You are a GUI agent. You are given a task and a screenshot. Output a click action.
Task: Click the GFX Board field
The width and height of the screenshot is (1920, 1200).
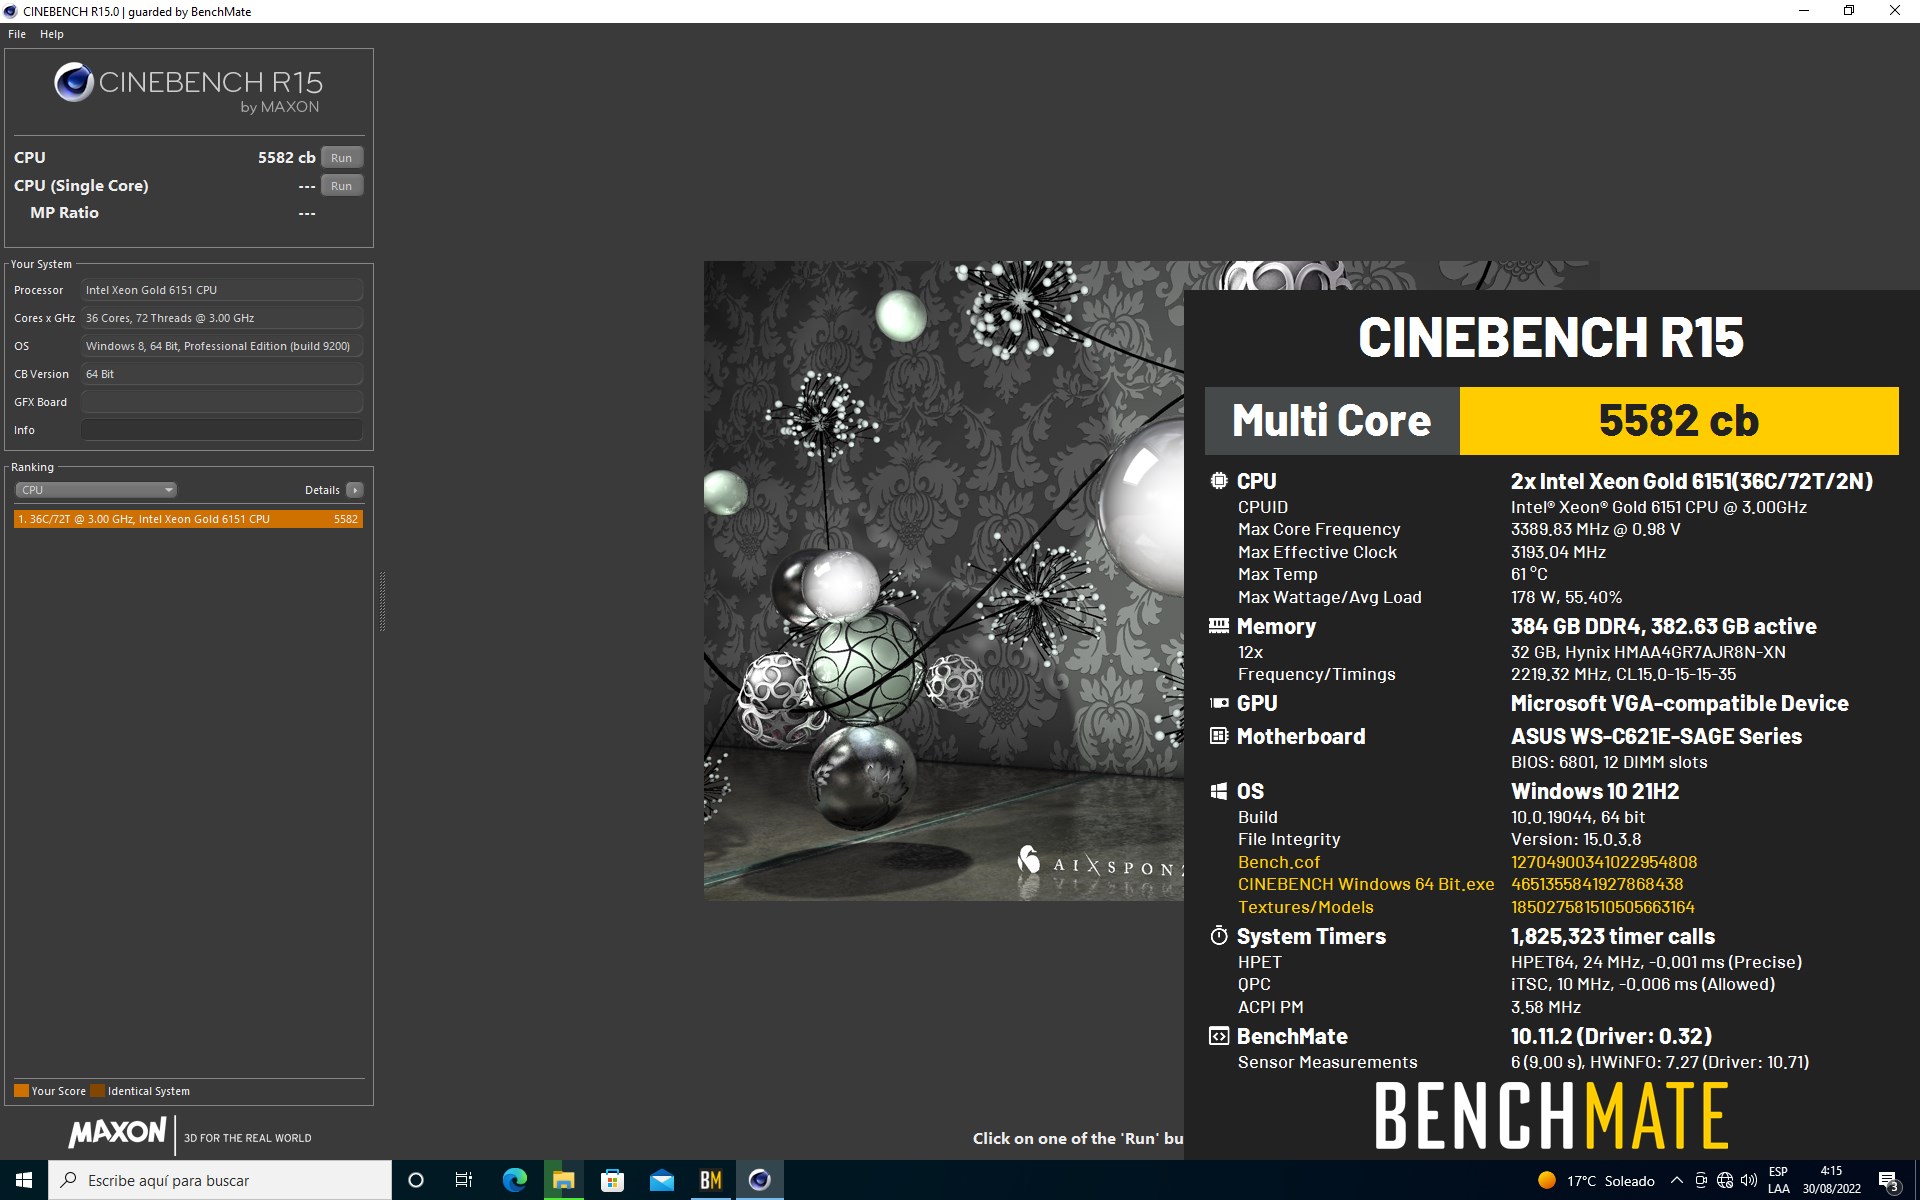(x=222, y=402)
